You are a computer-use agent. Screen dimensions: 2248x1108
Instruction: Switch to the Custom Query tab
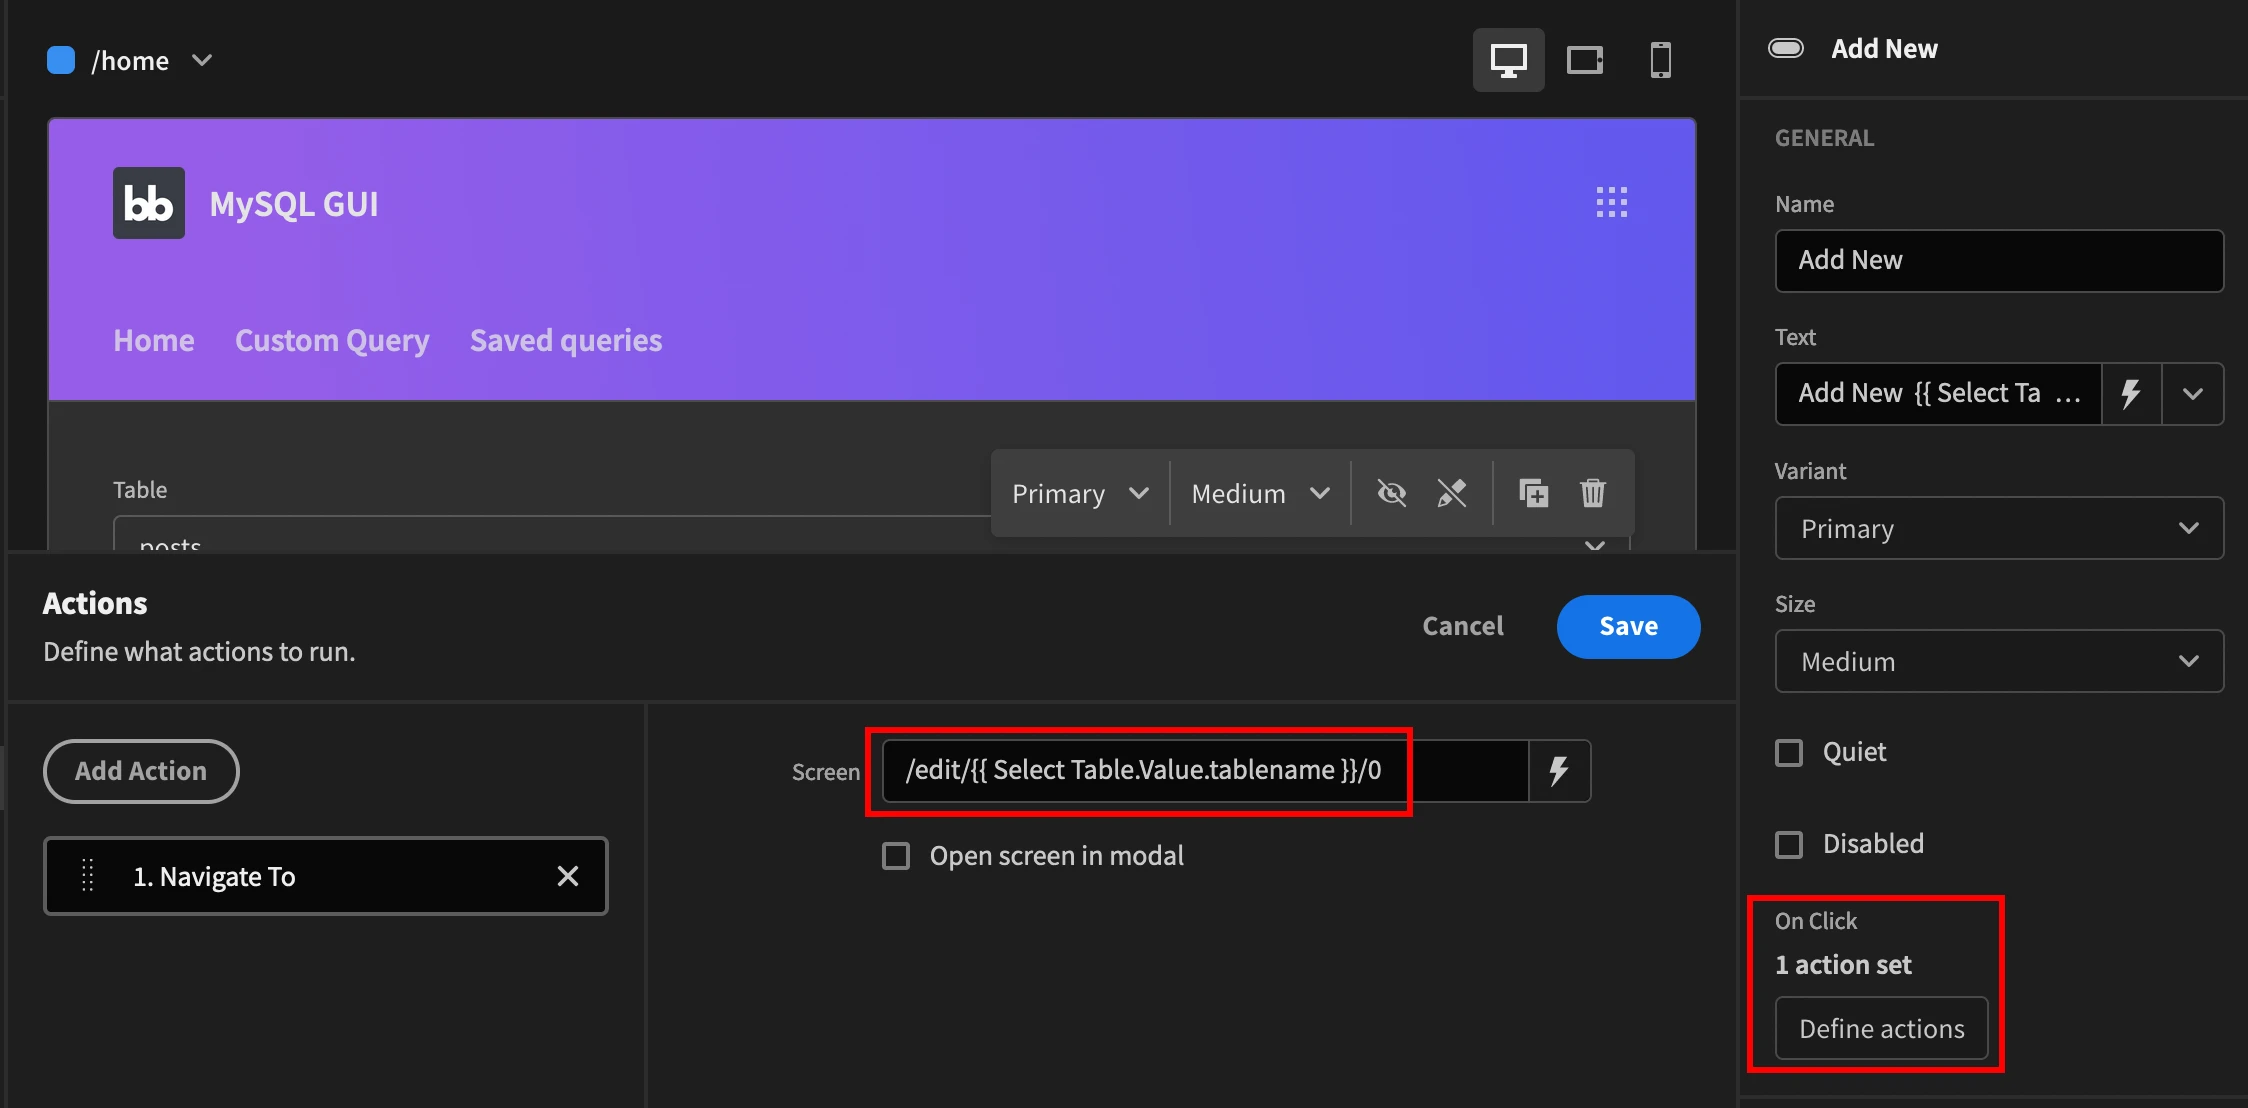331,341
